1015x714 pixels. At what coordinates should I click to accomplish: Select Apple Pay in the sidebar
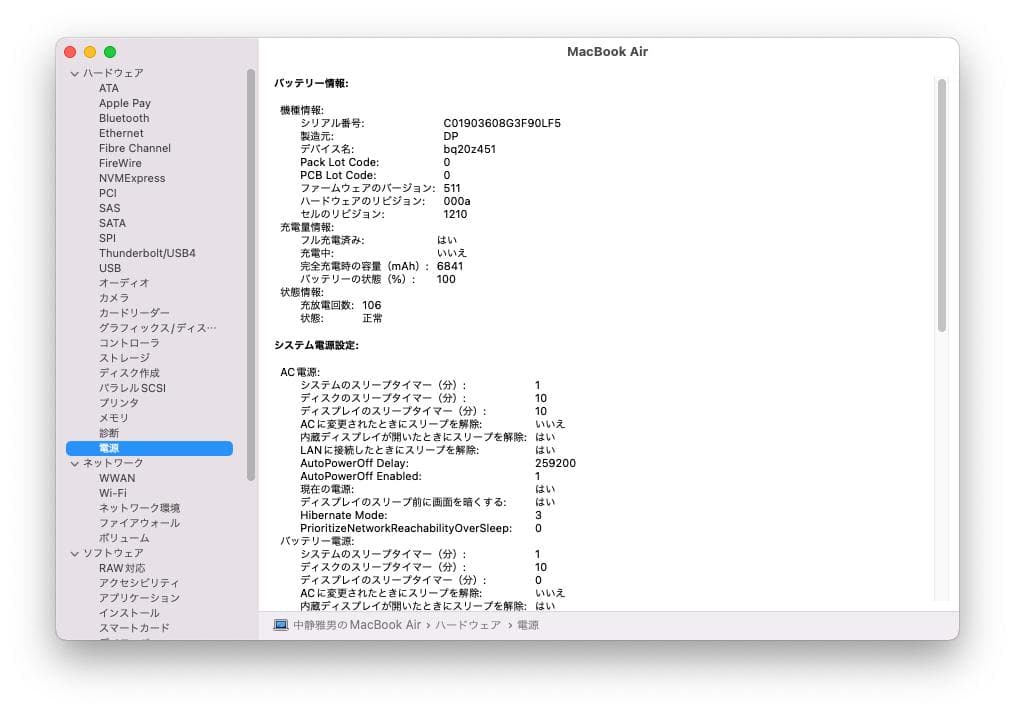[x=124, y=103]
